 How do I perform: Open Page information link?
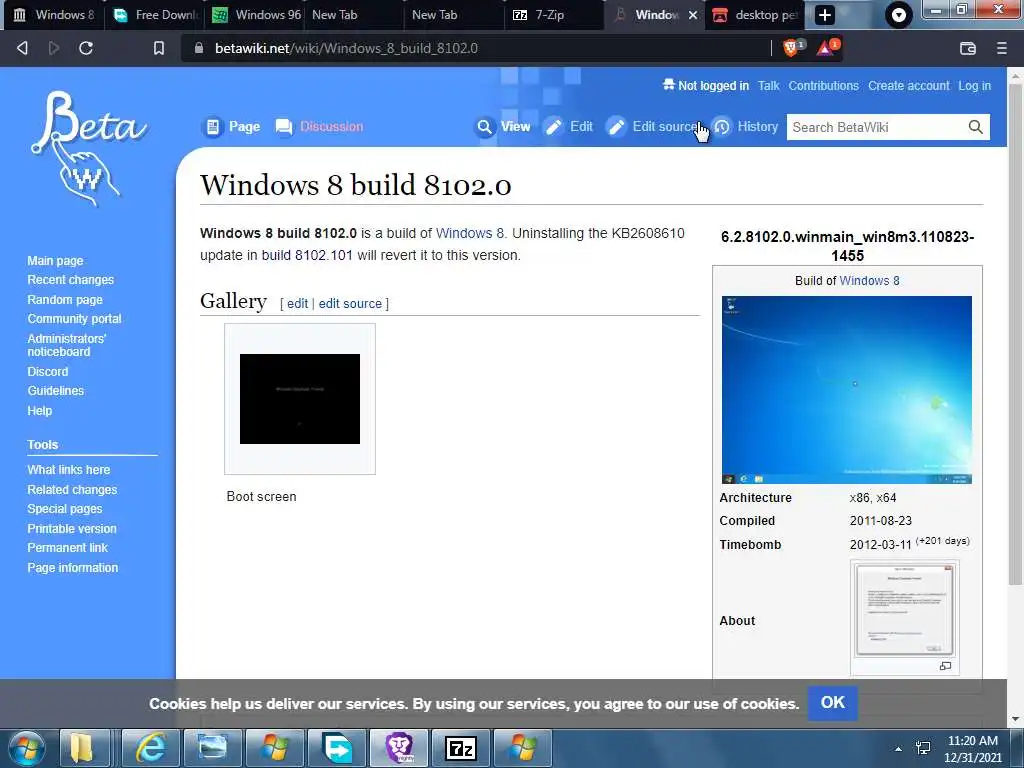tap(72, 568)
